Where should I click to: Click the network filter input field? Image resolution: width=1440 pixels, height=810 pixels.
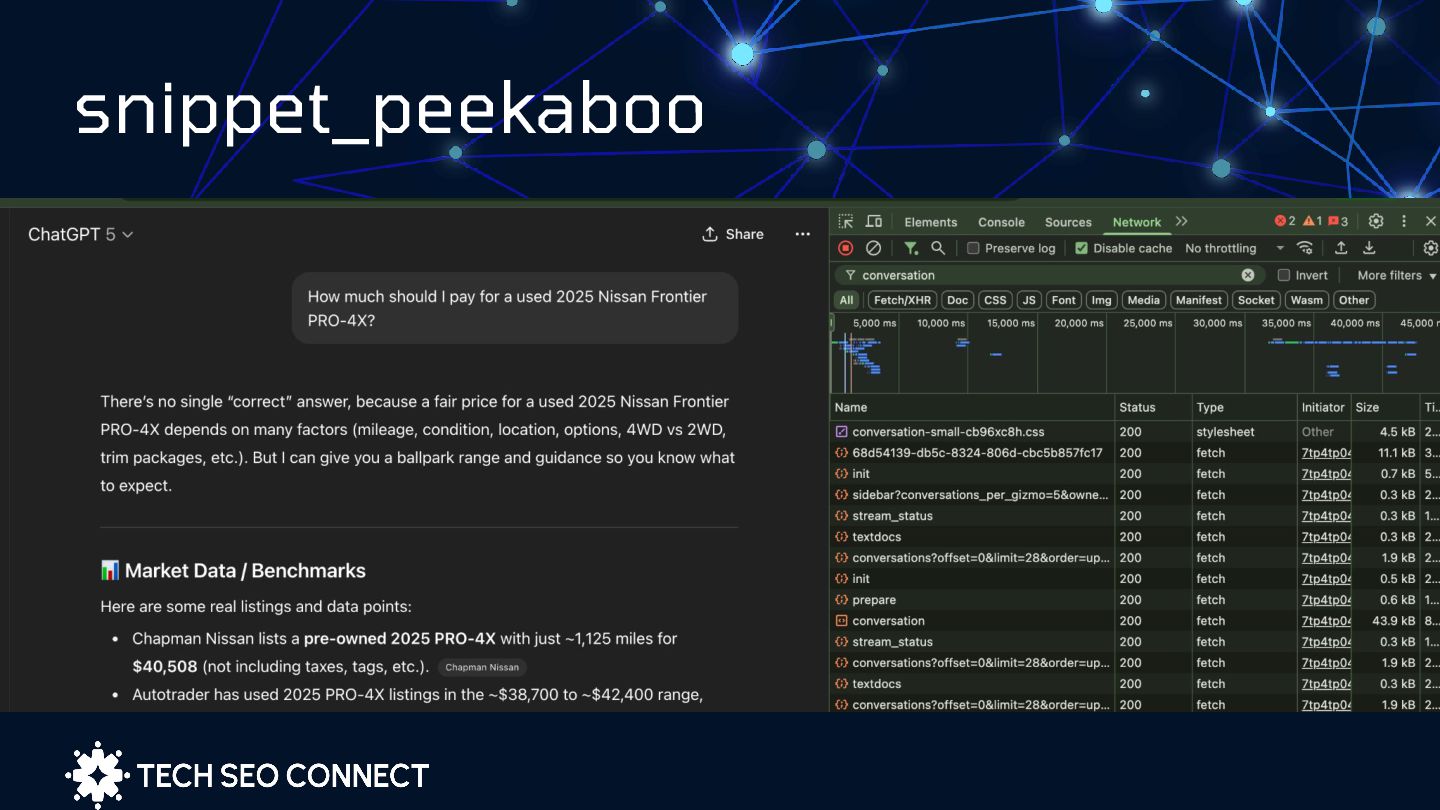coord(1050,275)
